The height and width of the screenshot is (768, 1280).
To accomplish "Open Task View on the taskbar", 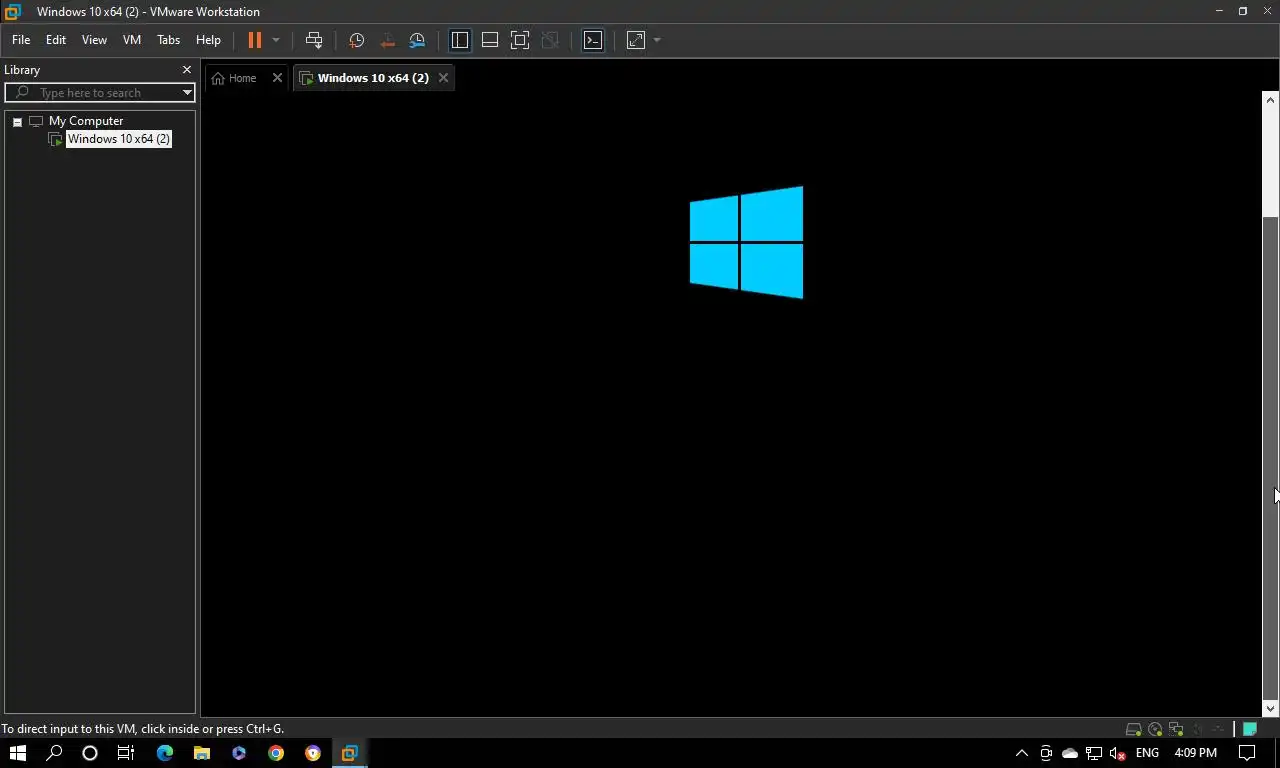I will click(x=126, y=753).
